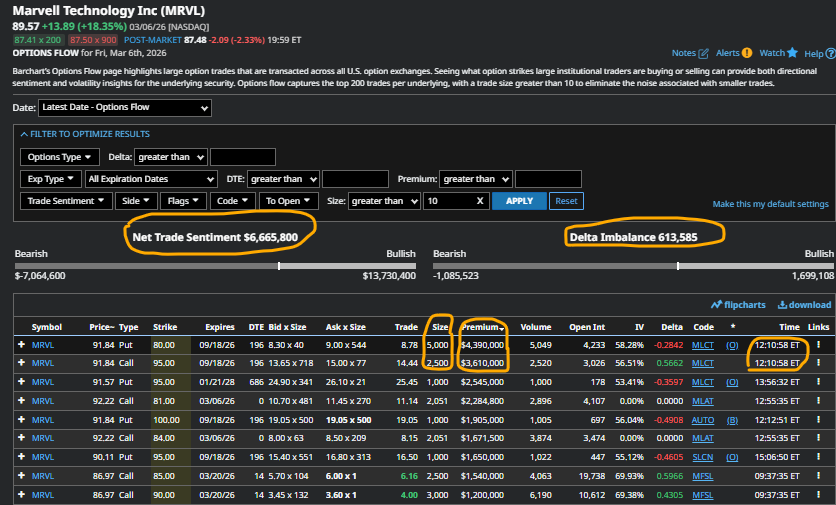This screenshot has height=505, width=836.
Task: Sort table by Premium column header
Action: [482, 327]
